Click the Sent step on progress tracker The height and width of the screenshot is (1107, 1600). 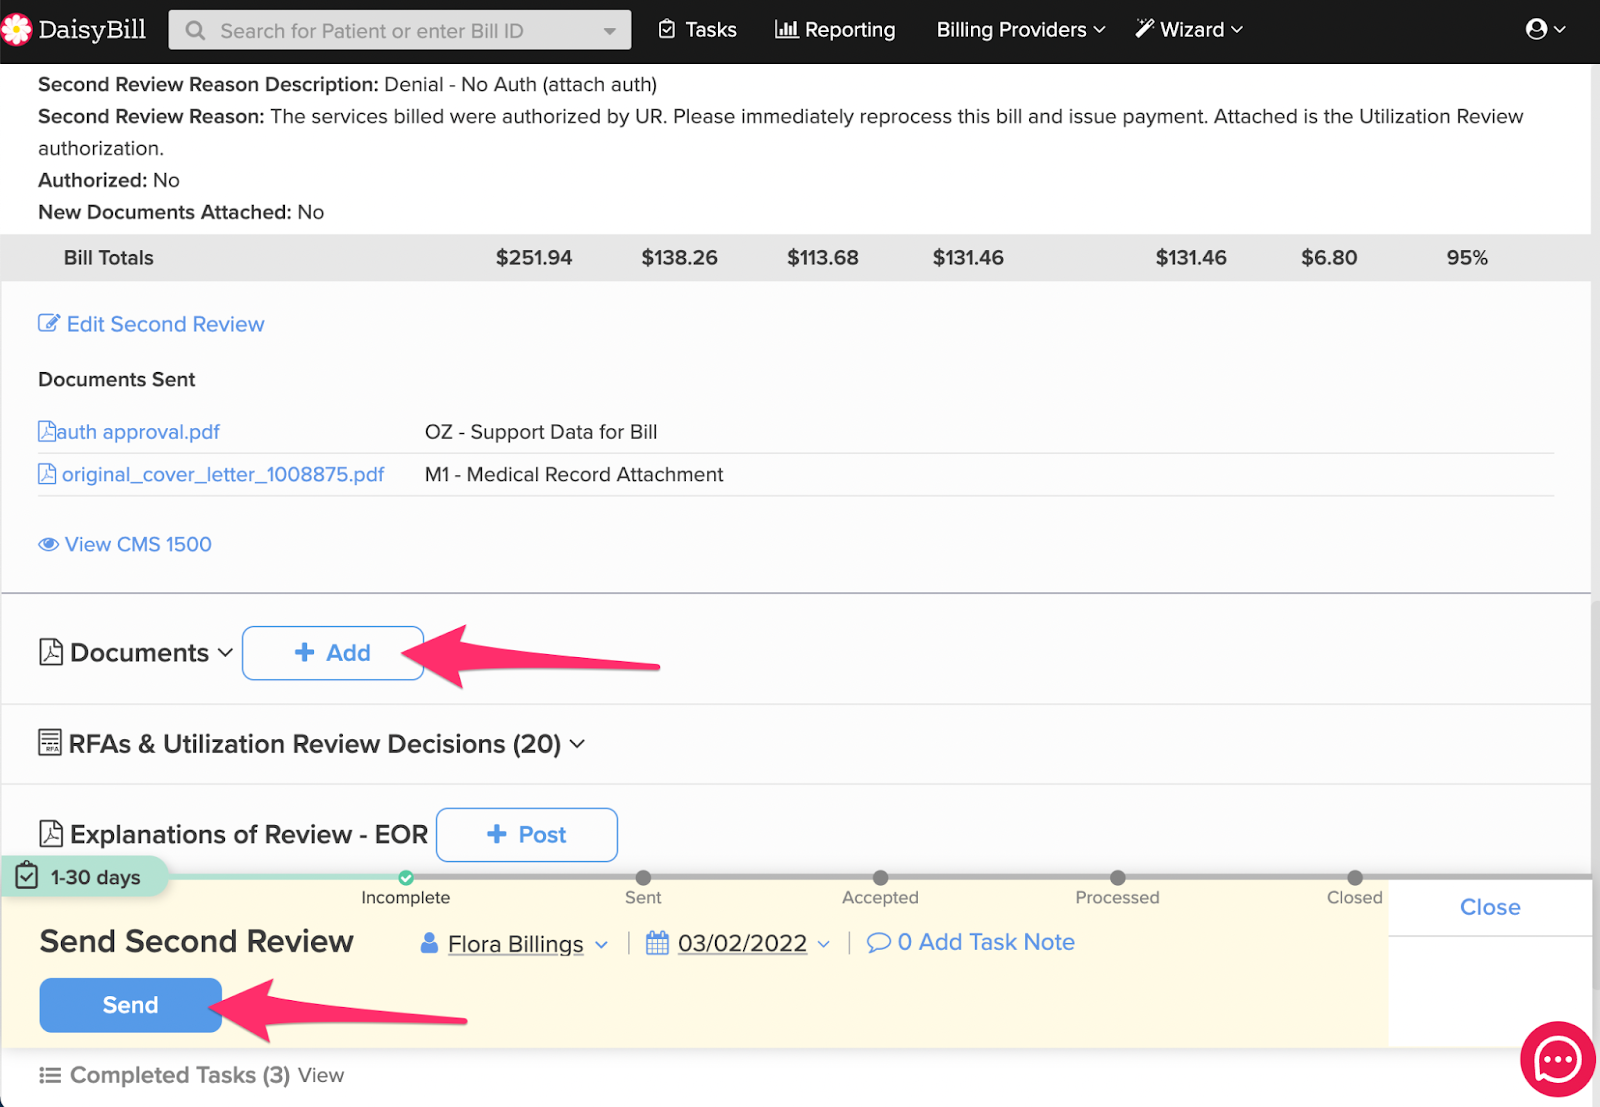pyautogui.click(x=643, y=878)
